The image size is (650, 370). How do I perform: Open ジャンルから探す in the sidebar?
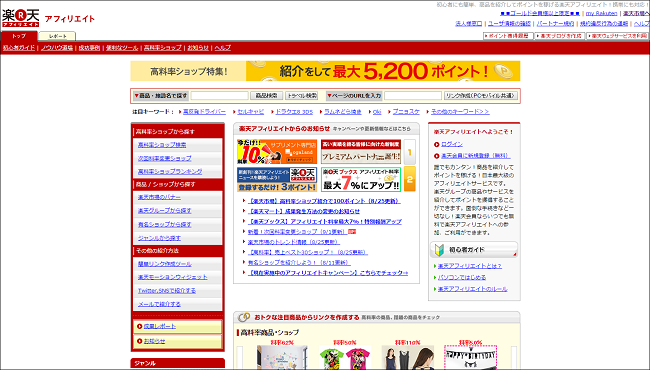(x=159, y=238)
